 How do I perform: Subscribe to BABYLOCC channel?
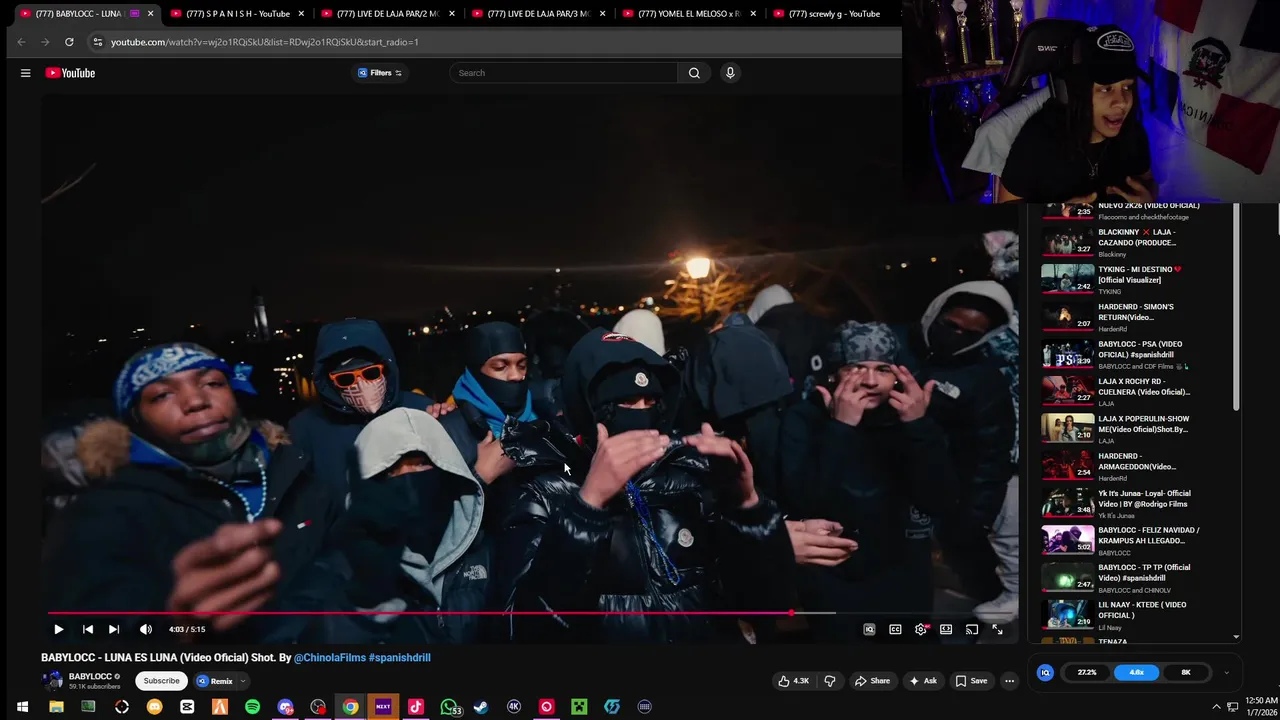161,681
